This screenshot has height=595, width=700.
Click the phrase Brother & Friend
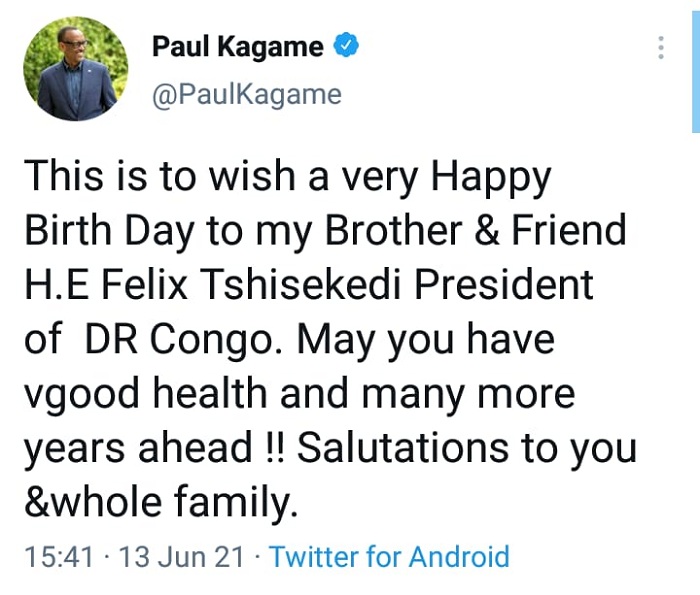point(475,230)
